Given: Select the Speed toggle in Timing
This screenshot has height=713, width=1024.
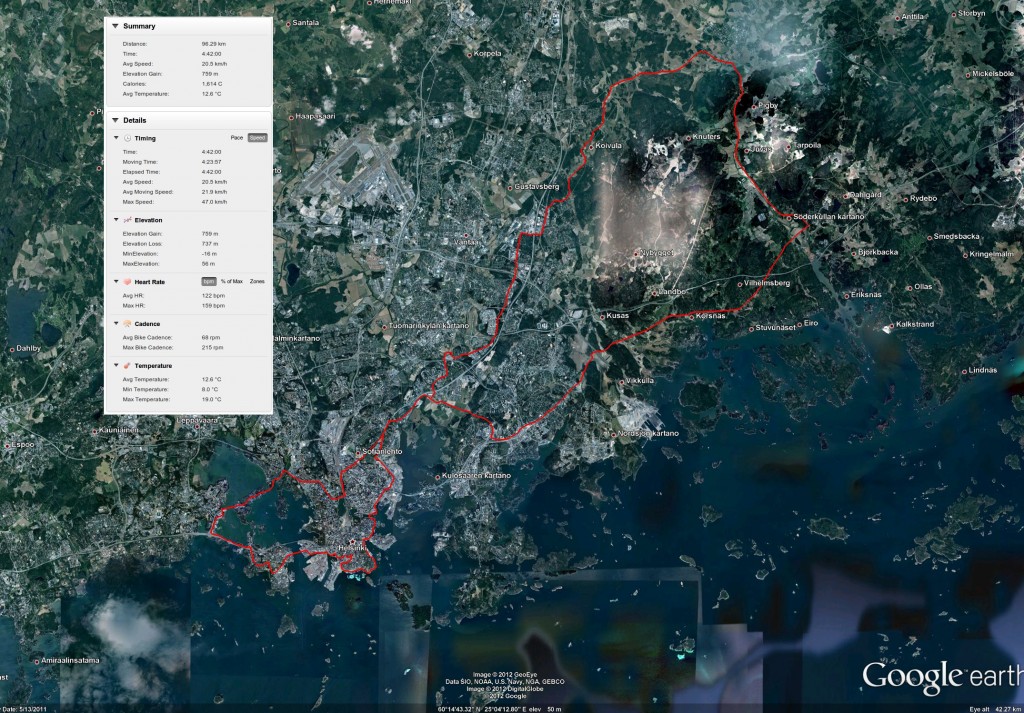Looking at the screenshot, I should point(257,138).
